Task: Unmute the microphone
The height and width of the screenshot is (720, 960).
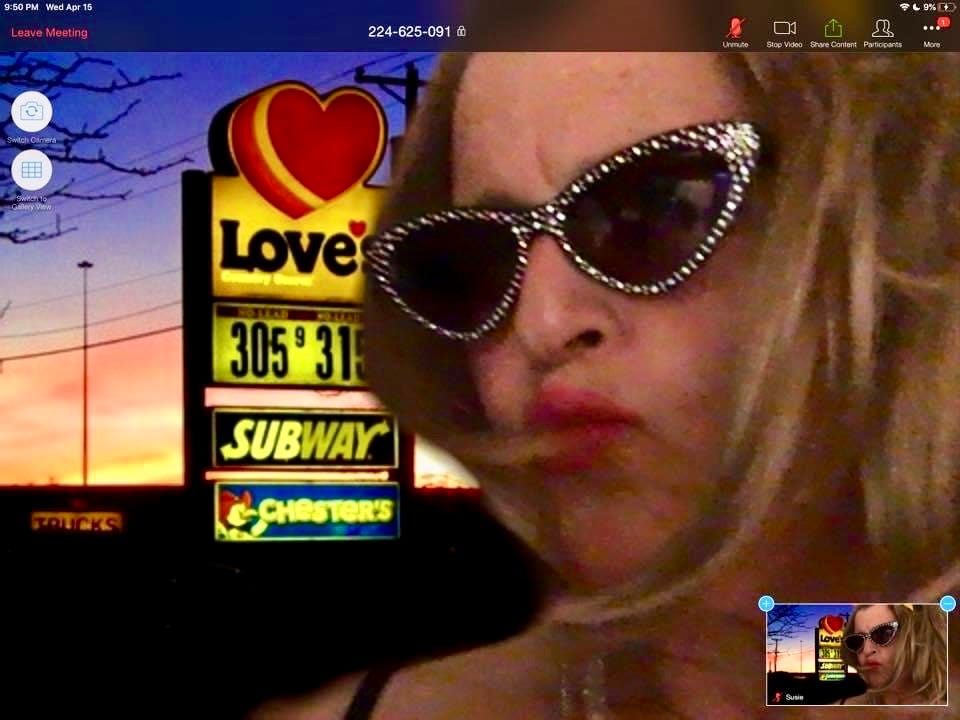Action: pyautogui.click(x=735, y=33)
